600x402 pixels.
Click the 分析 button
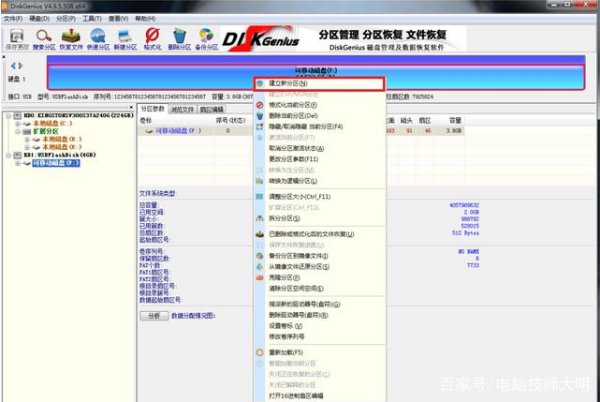click(x=154, y=316)
